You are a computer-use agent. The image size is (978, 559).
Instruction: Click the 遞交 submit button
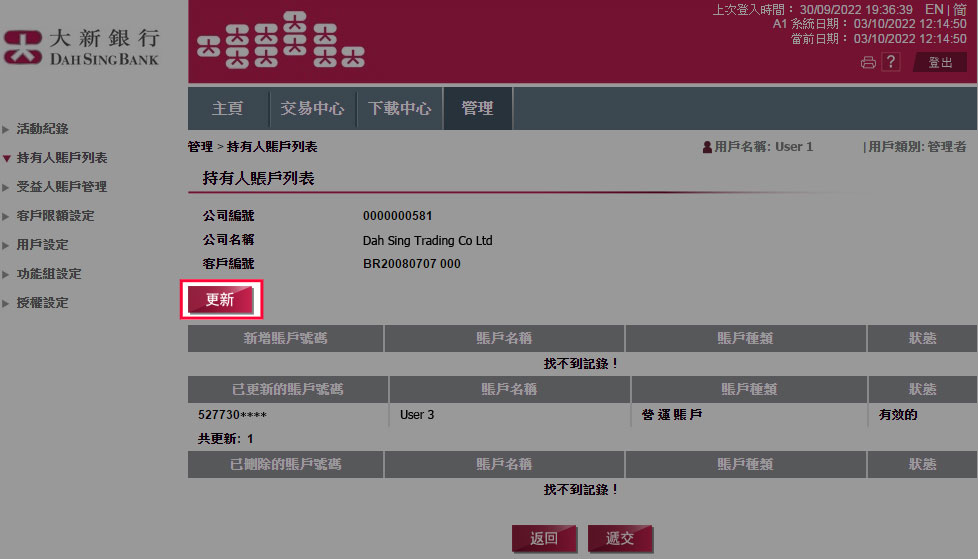click(x=620, y=538)
